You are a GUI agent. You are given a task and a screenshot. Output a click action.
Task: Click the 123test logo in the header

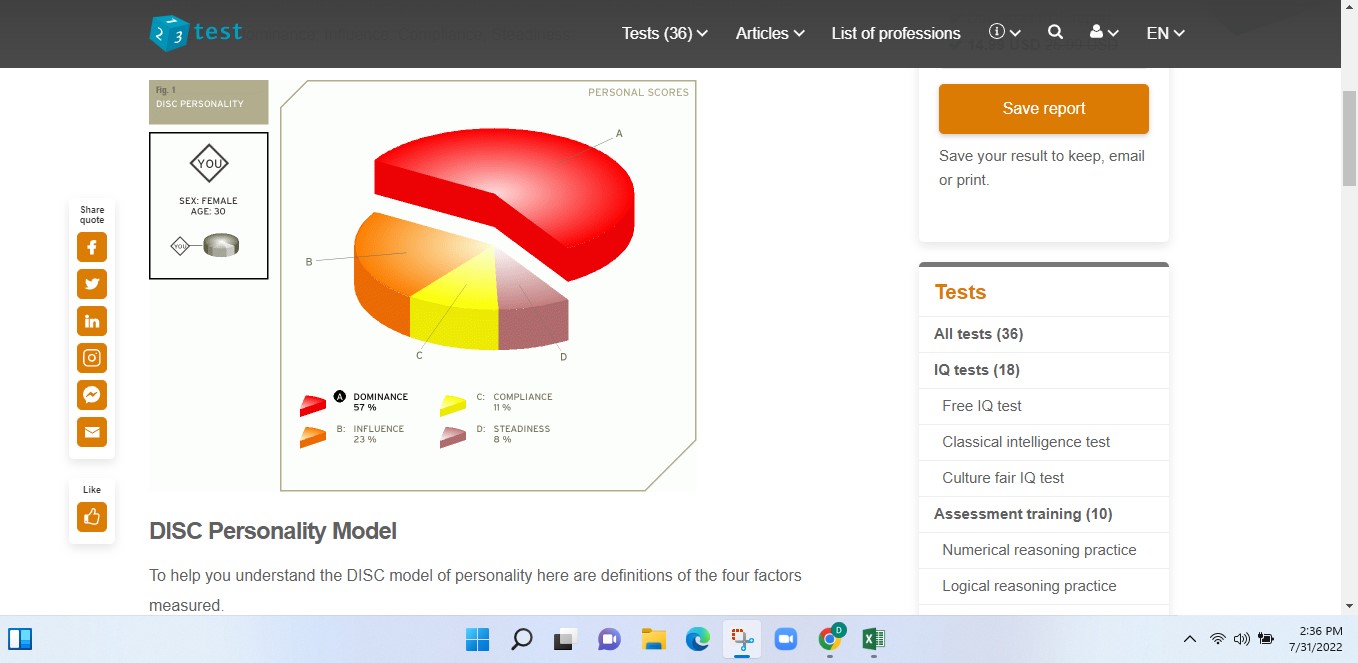point(196,31)
